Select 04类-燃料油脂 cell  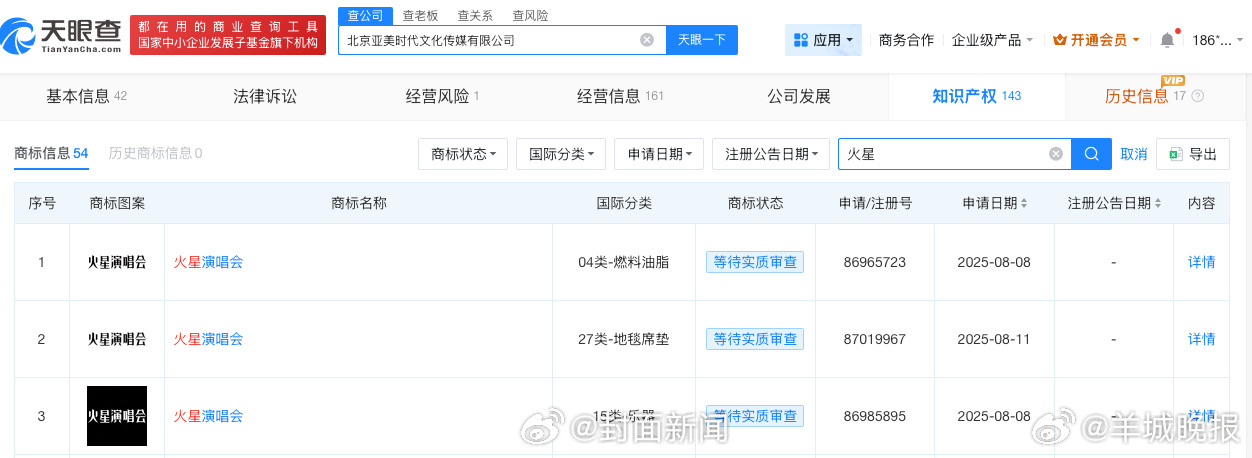[x=624, y=262]
